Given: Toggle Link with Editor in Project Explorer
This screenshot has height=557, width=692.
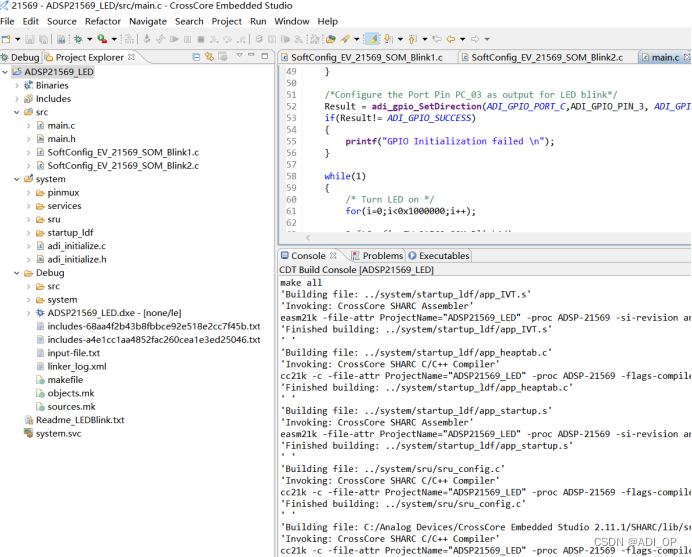Looking at the screenshot, I should [209, 56].
